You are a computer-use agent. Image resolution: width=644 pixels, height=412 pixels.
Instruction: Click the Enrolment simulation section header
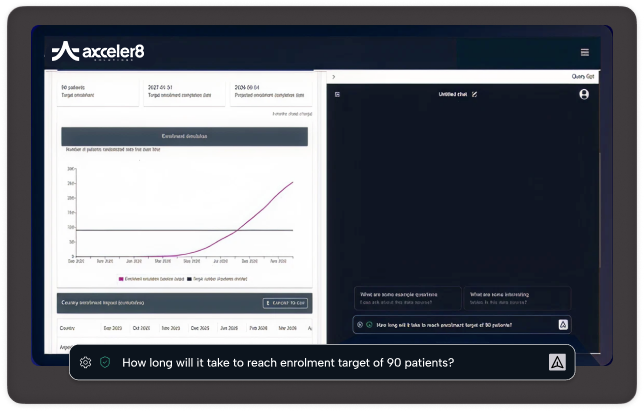(x=185, y=135)
